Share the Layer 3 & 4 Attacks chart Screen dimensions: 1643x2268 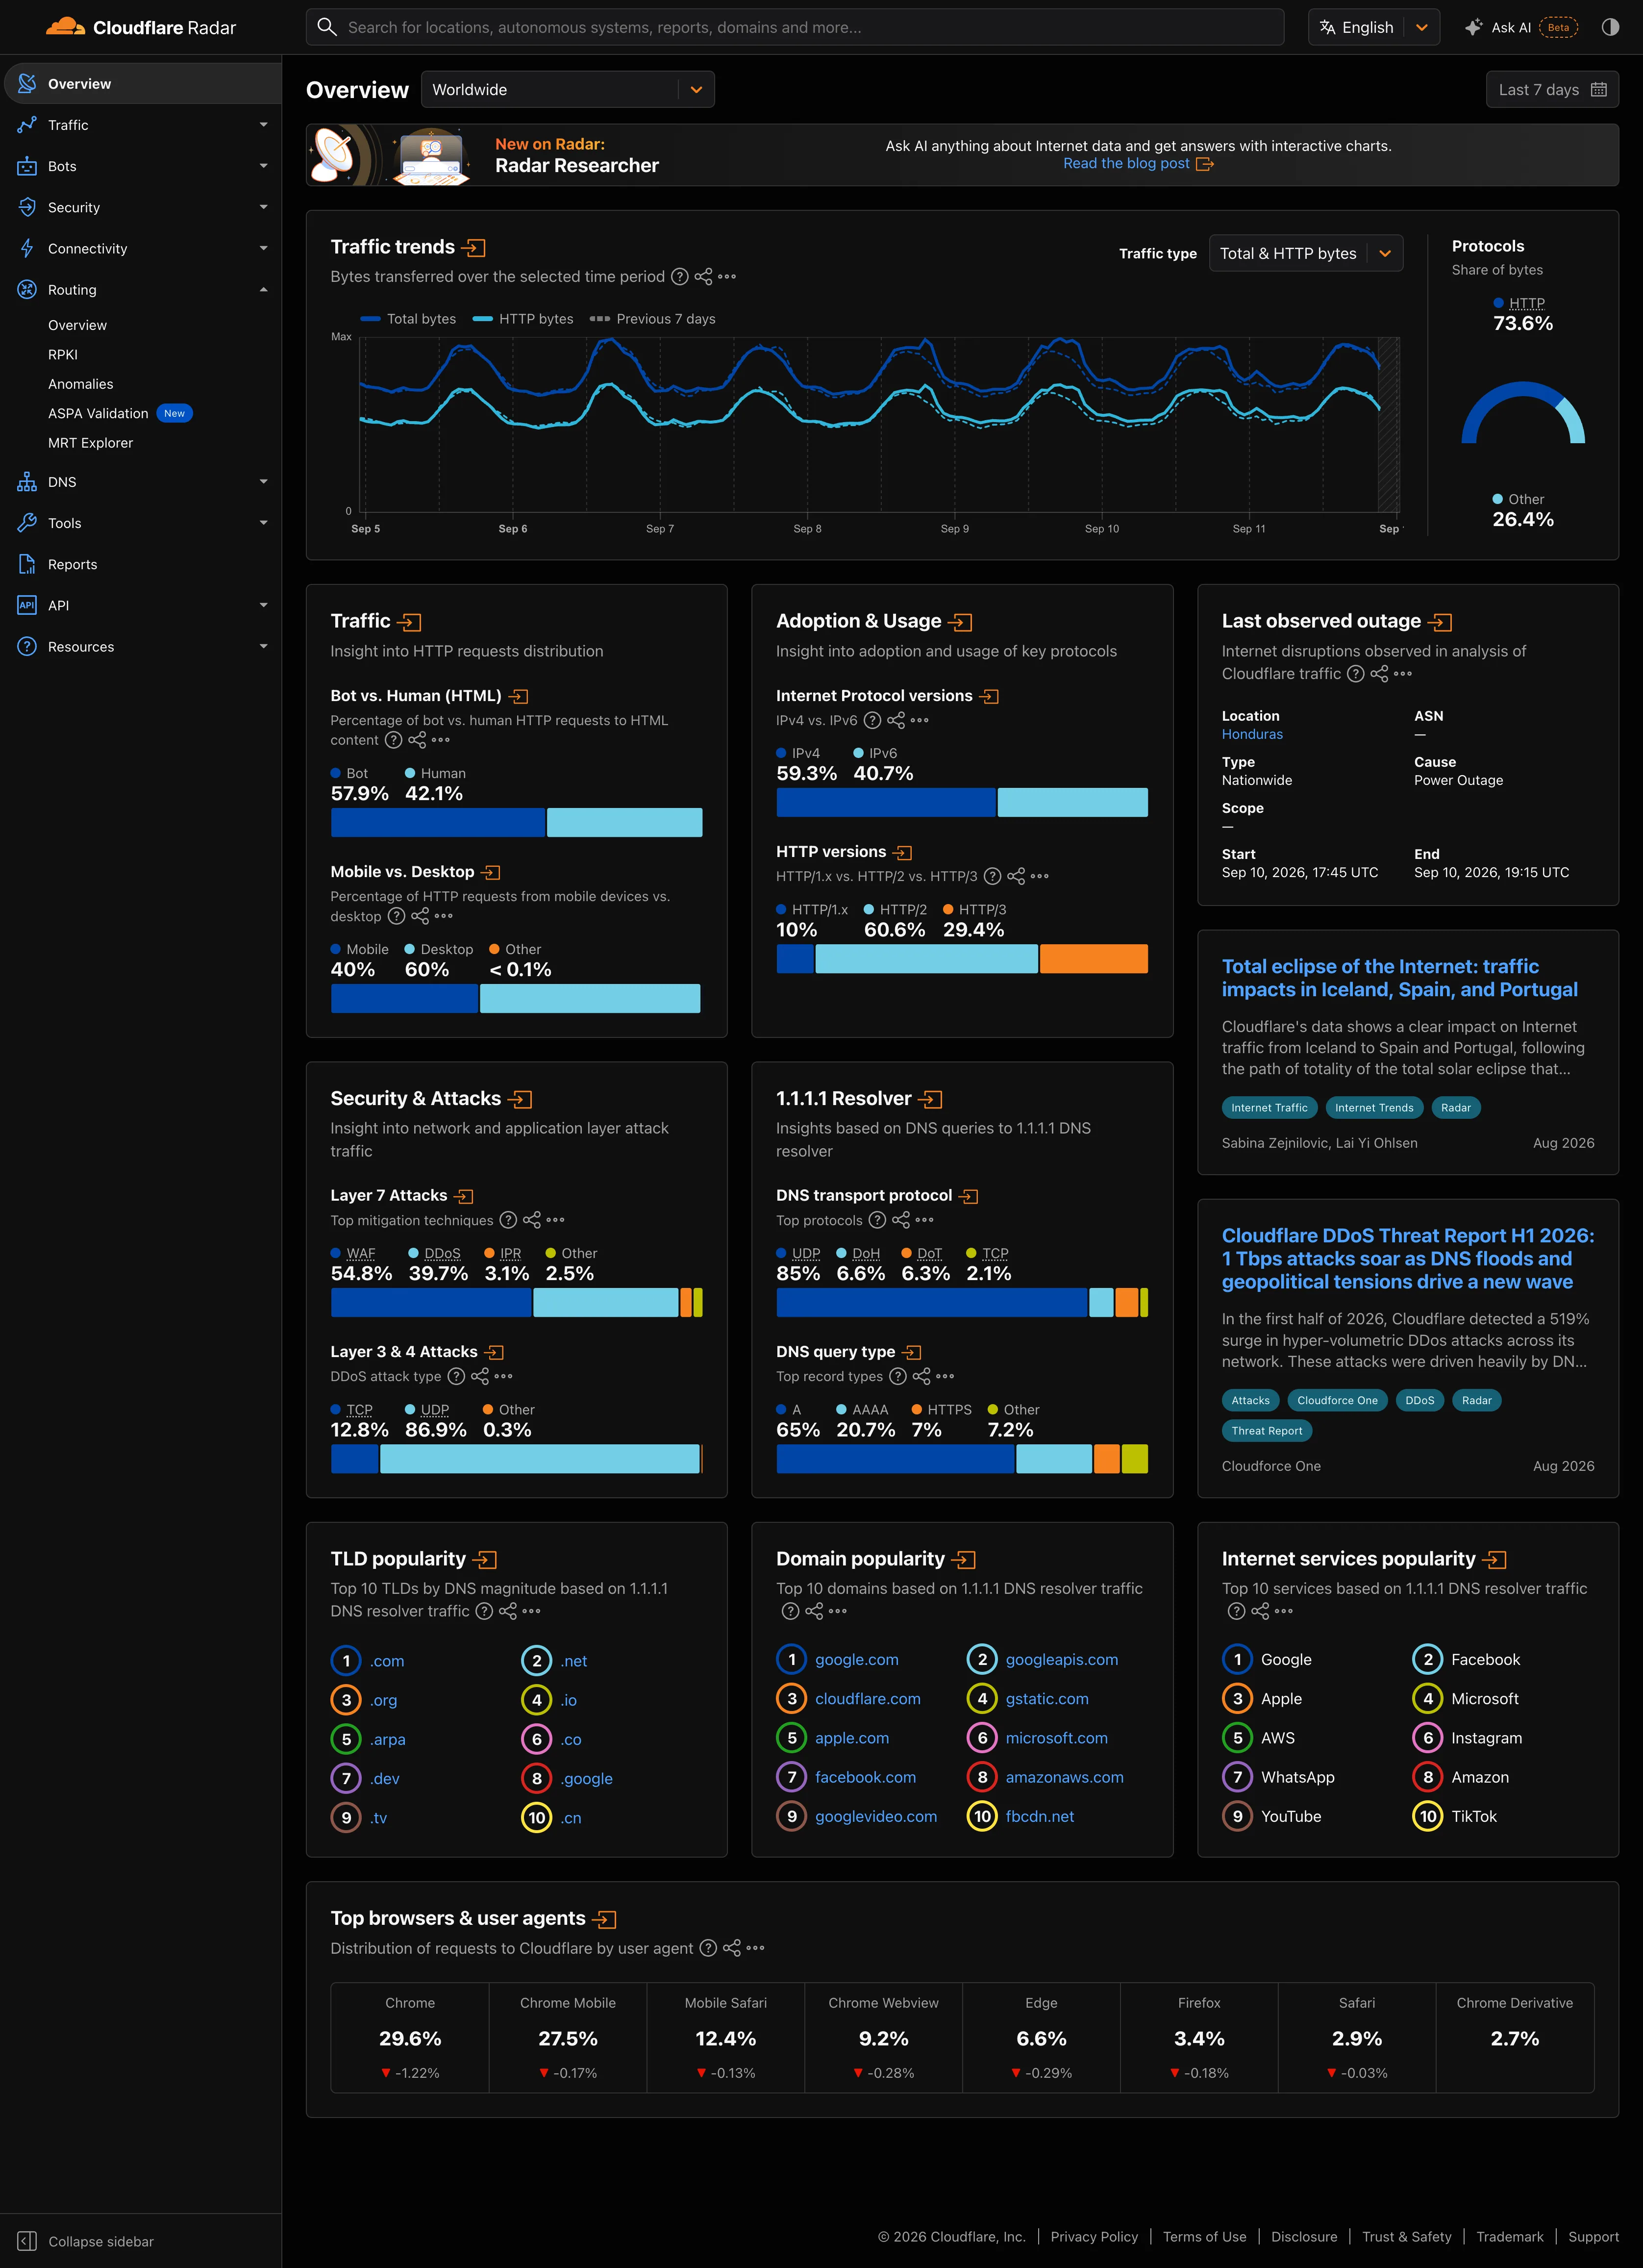pyautogui.click(x=480, y=1376)
